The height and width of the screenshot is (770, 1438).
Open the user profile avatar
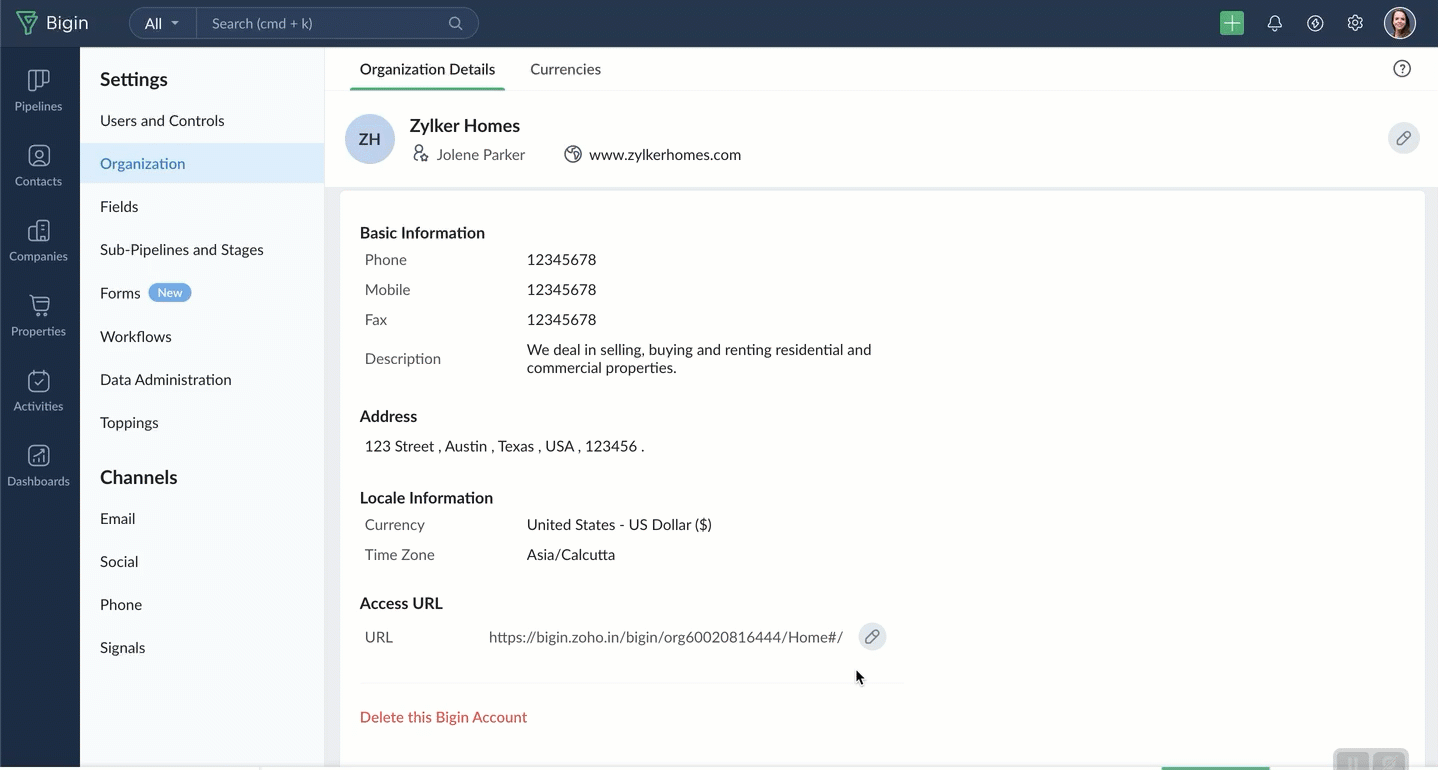tap(1400, 23)
